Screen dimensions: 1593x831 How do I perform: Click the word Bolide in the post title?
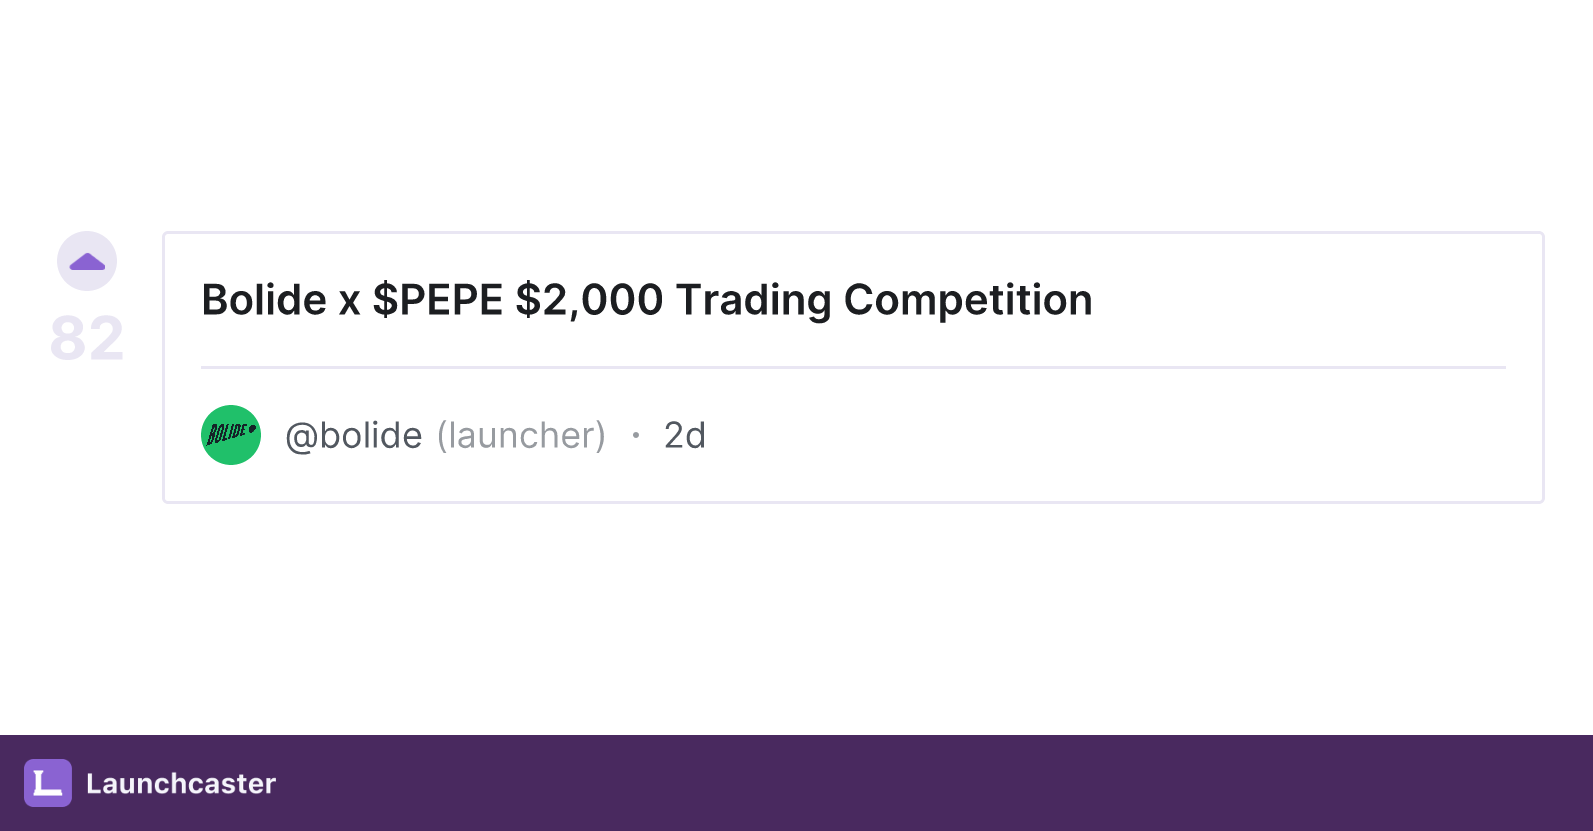coord(264,300)
